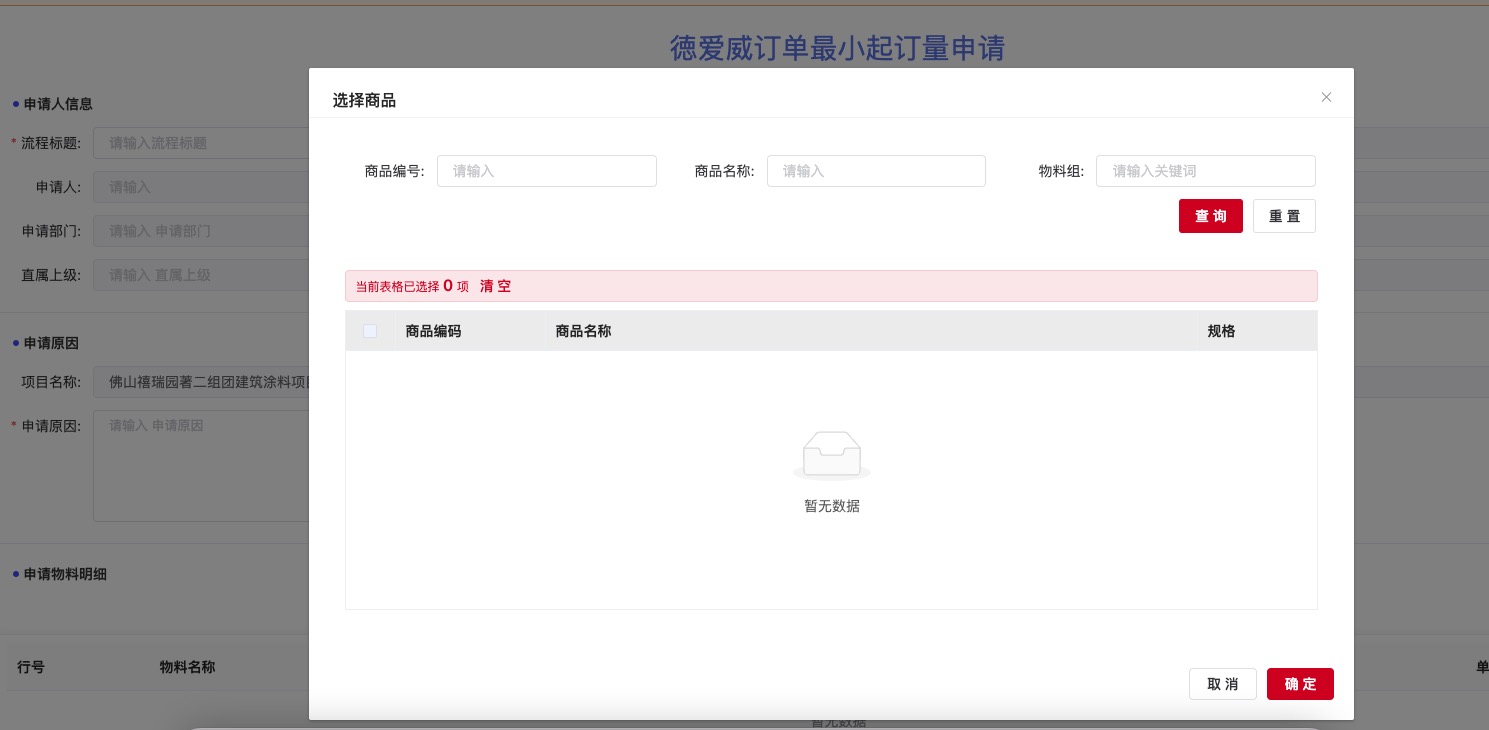The width and height of the screenshot is (1489, 730).
Task: Click the 流程标题 field in background form
Action: [x=201, y=143]
